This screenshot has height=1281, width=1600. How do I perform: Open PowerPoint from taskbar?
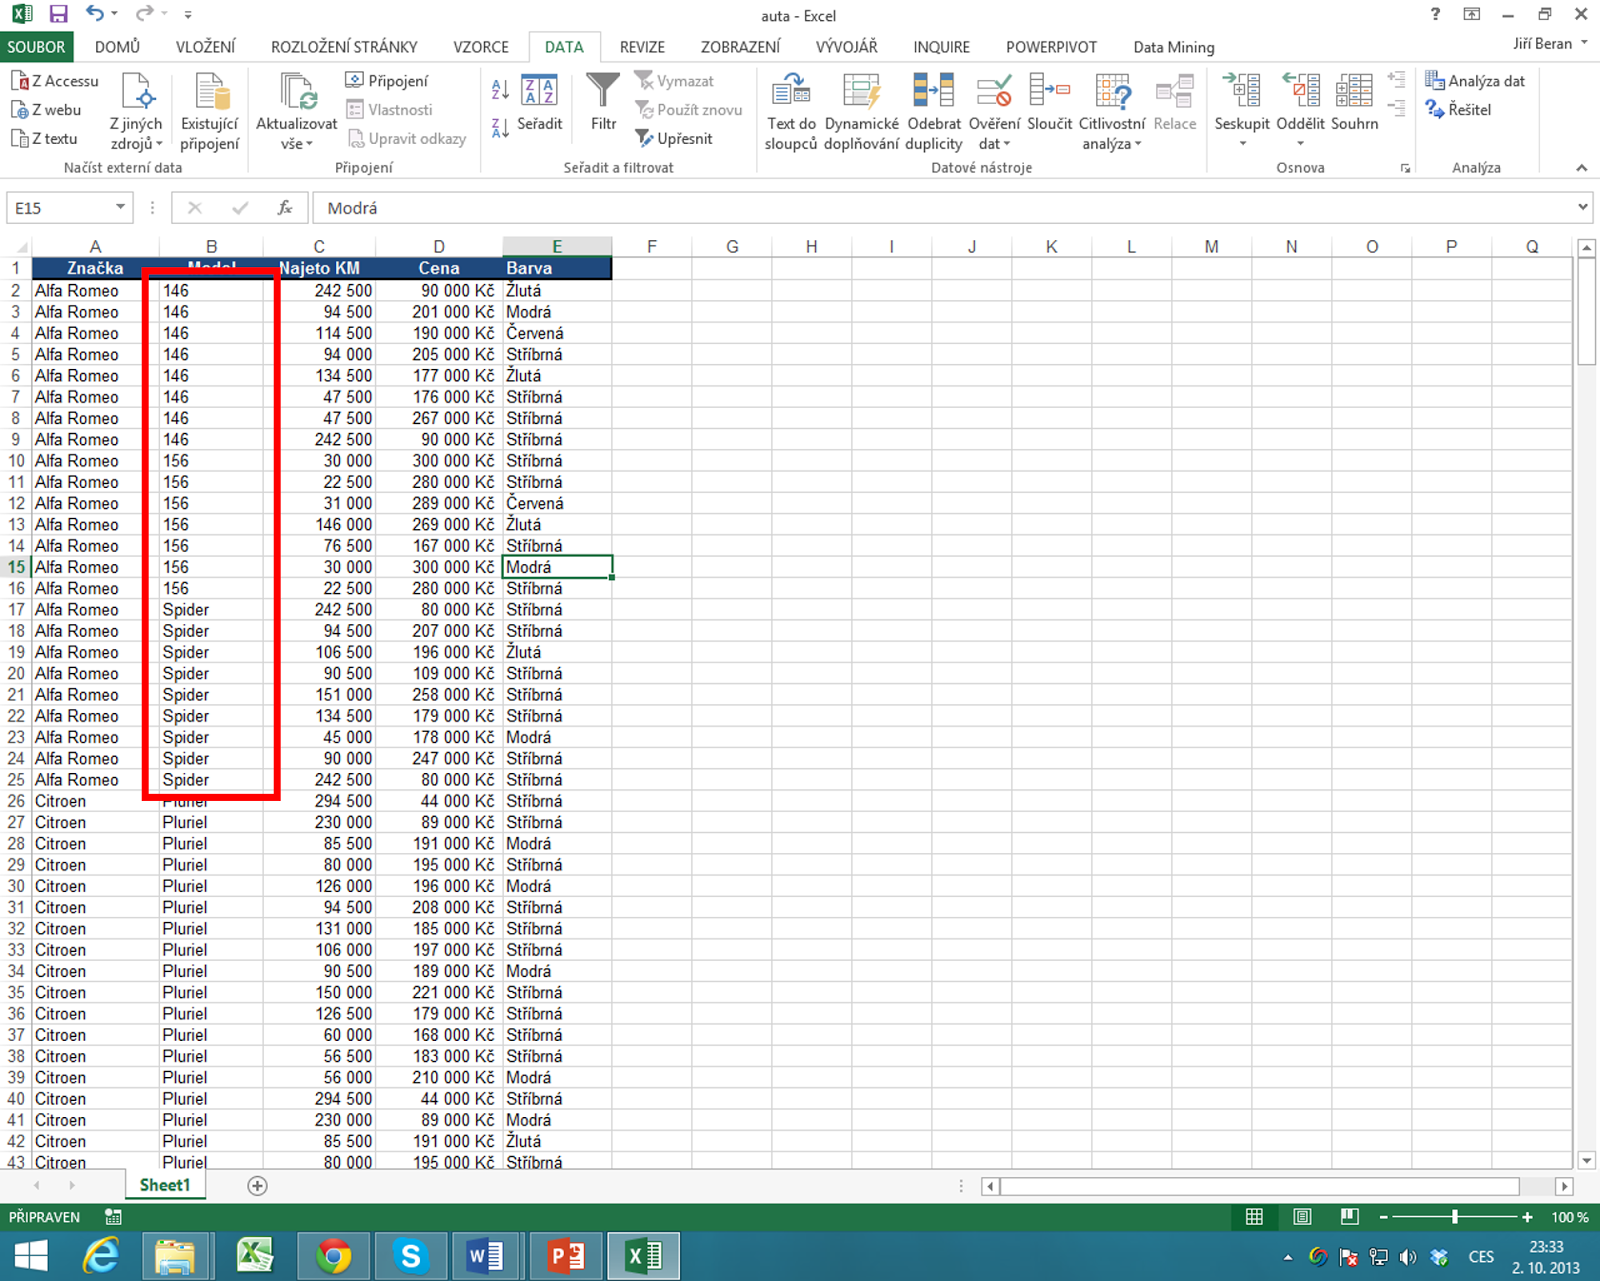pos(565,1256)
